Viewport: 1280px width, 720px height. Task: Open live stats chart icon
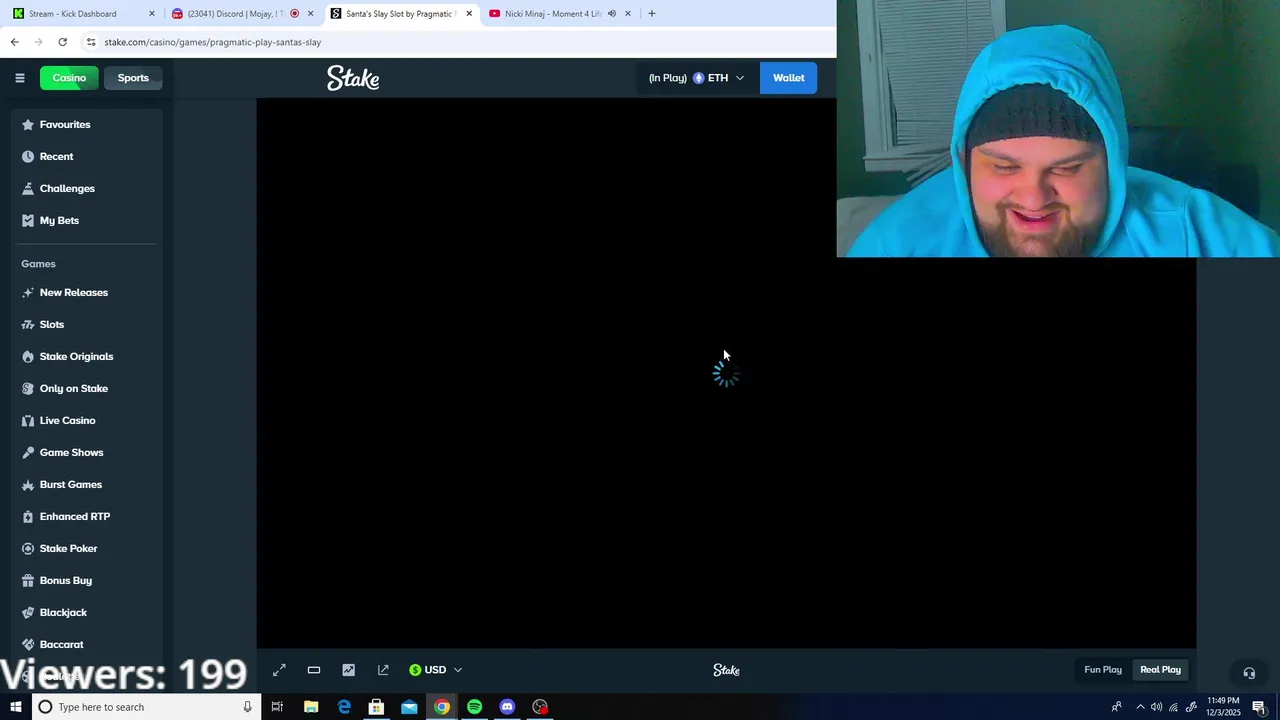348,670
